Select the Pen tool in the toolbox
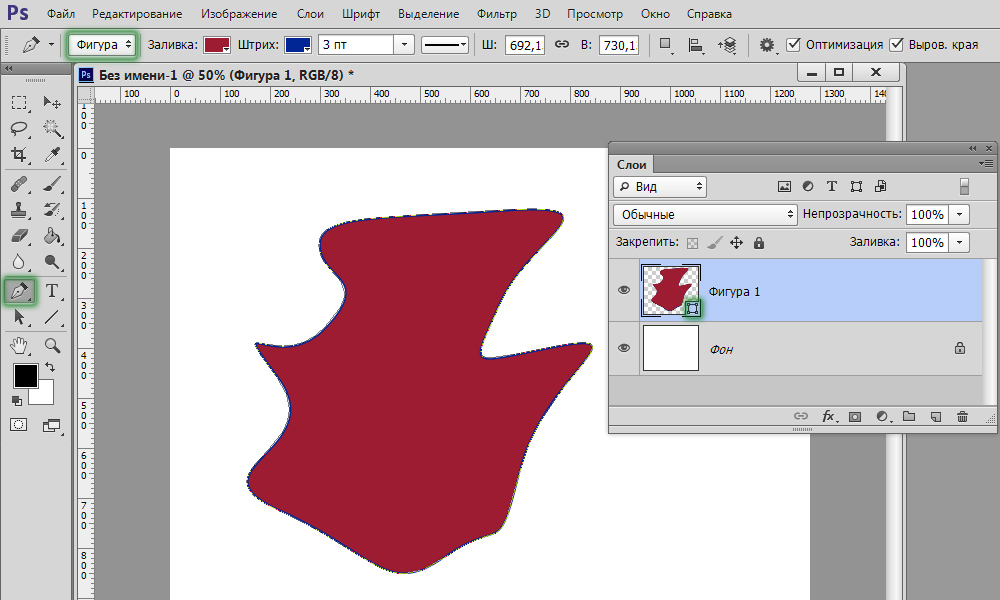Screen dimensions: 1000x600 coord(19,291)
